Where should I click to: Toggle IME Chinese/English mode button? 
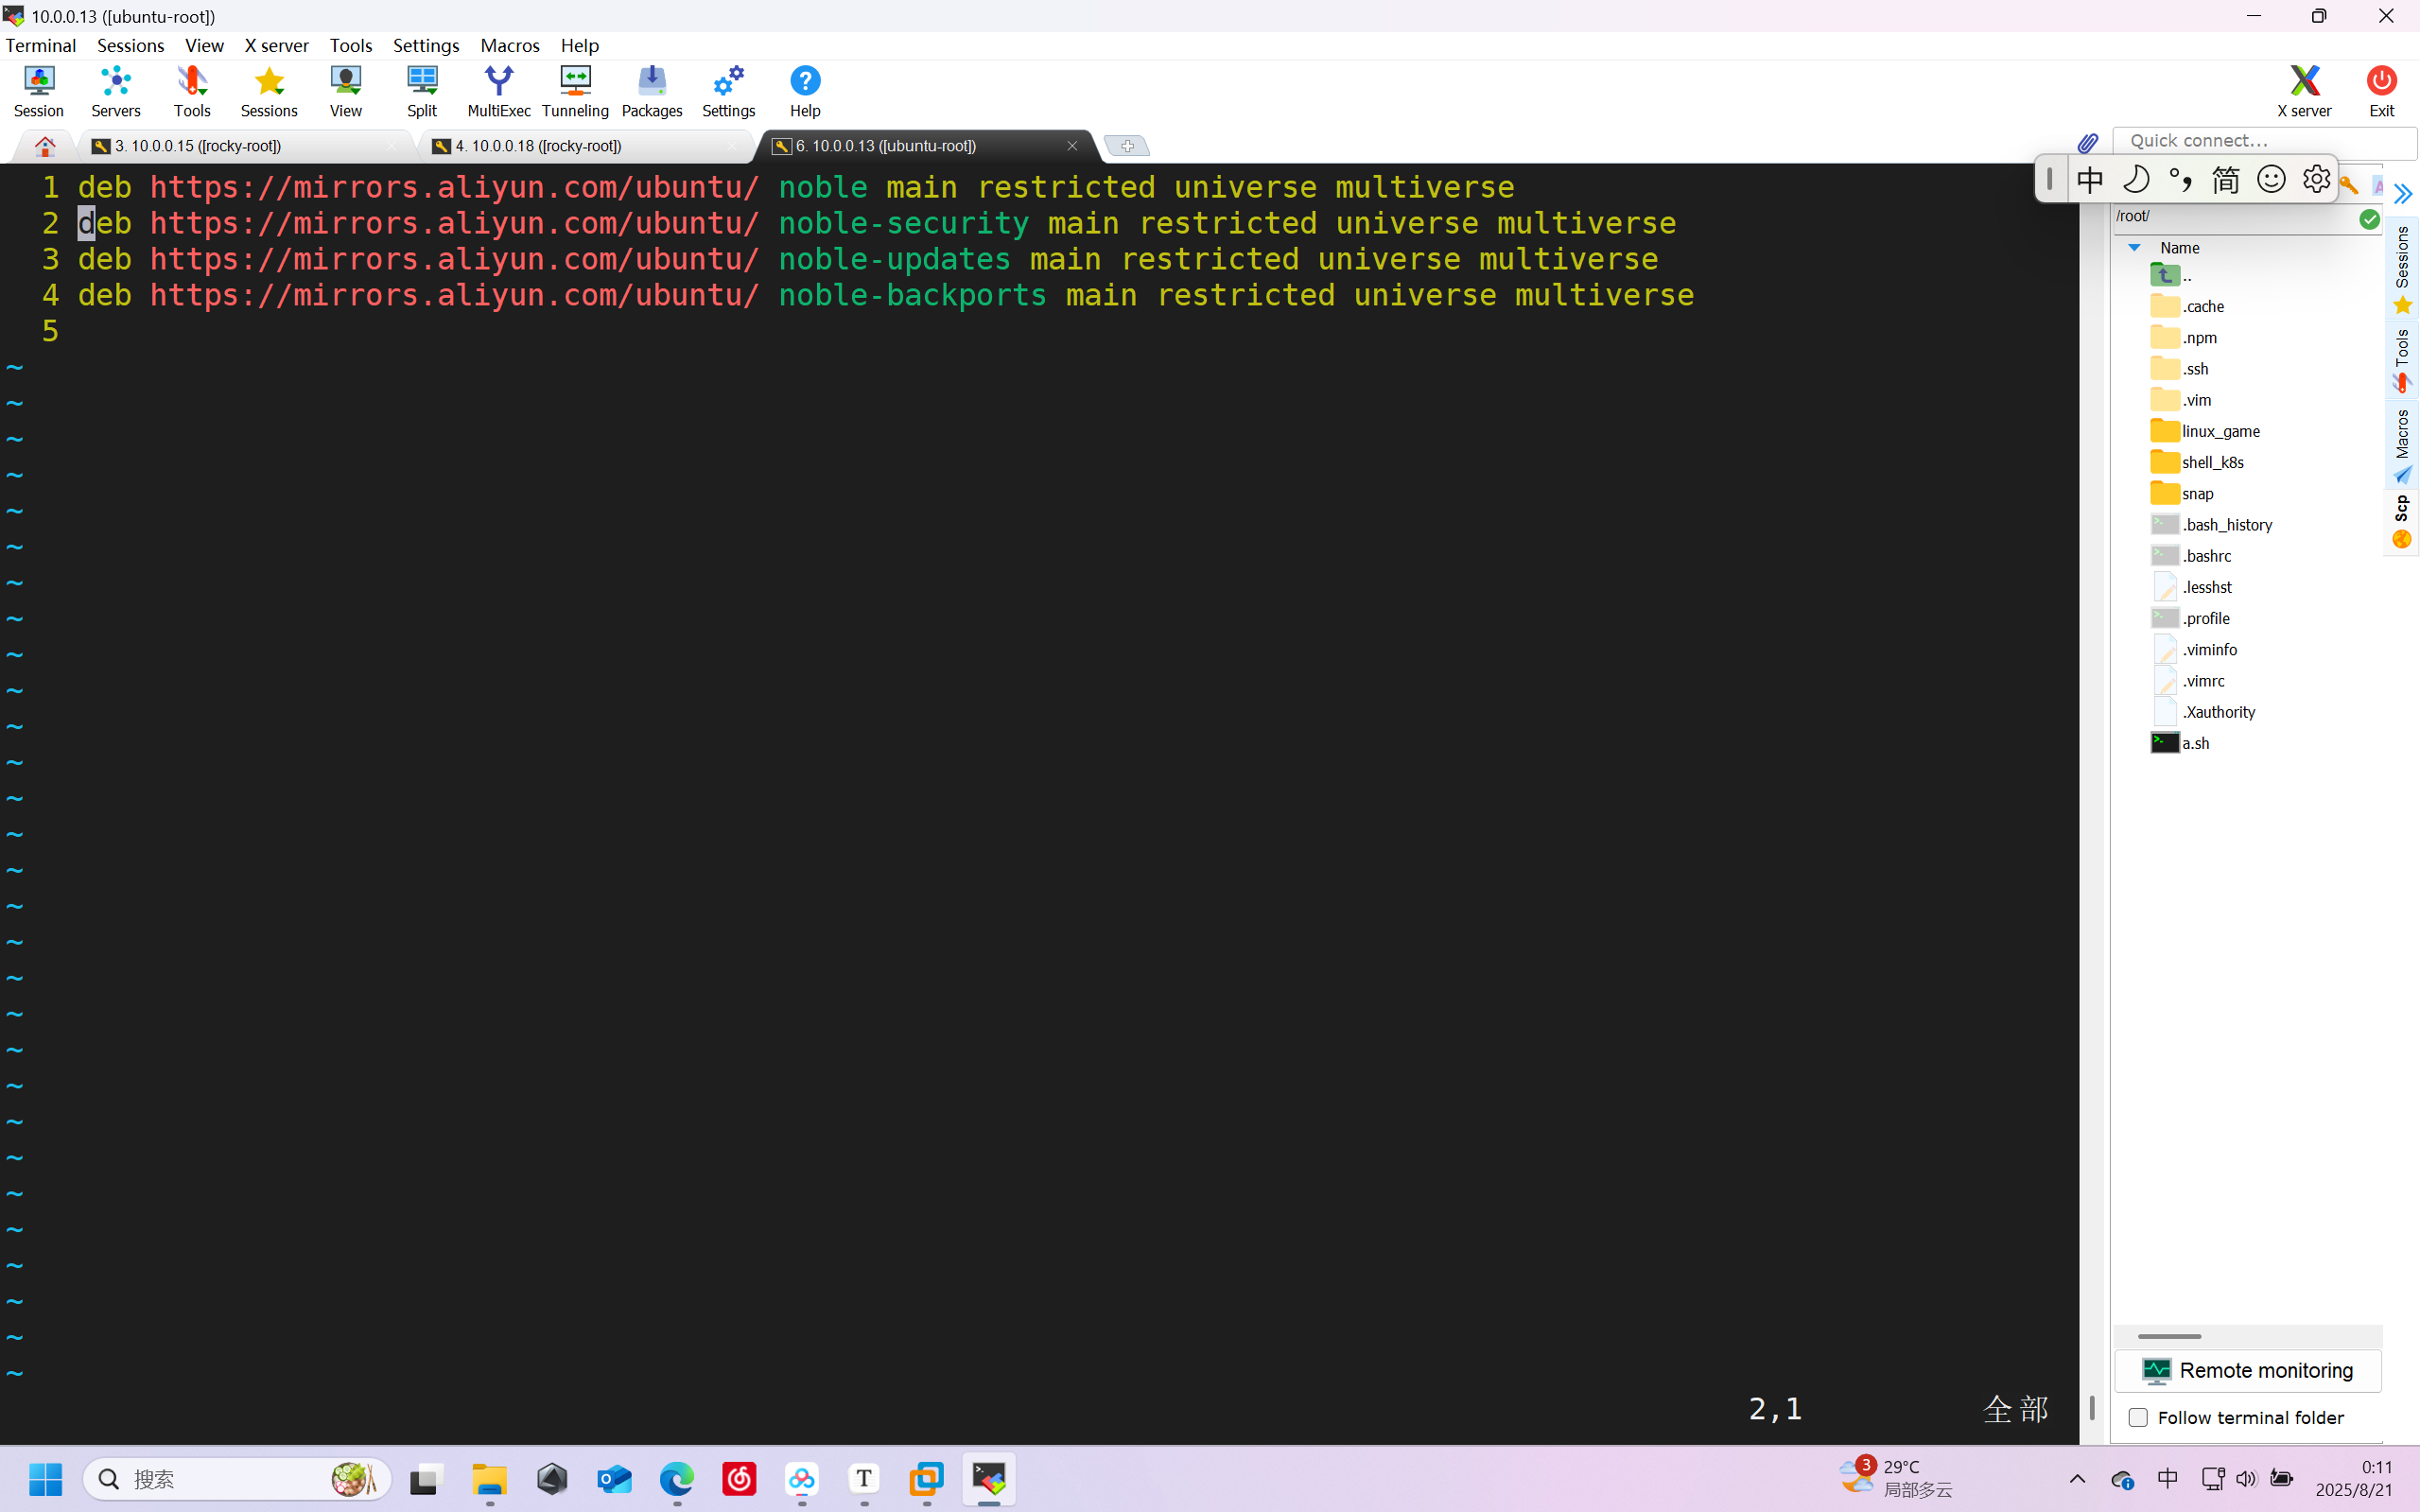click(2090, 180)
